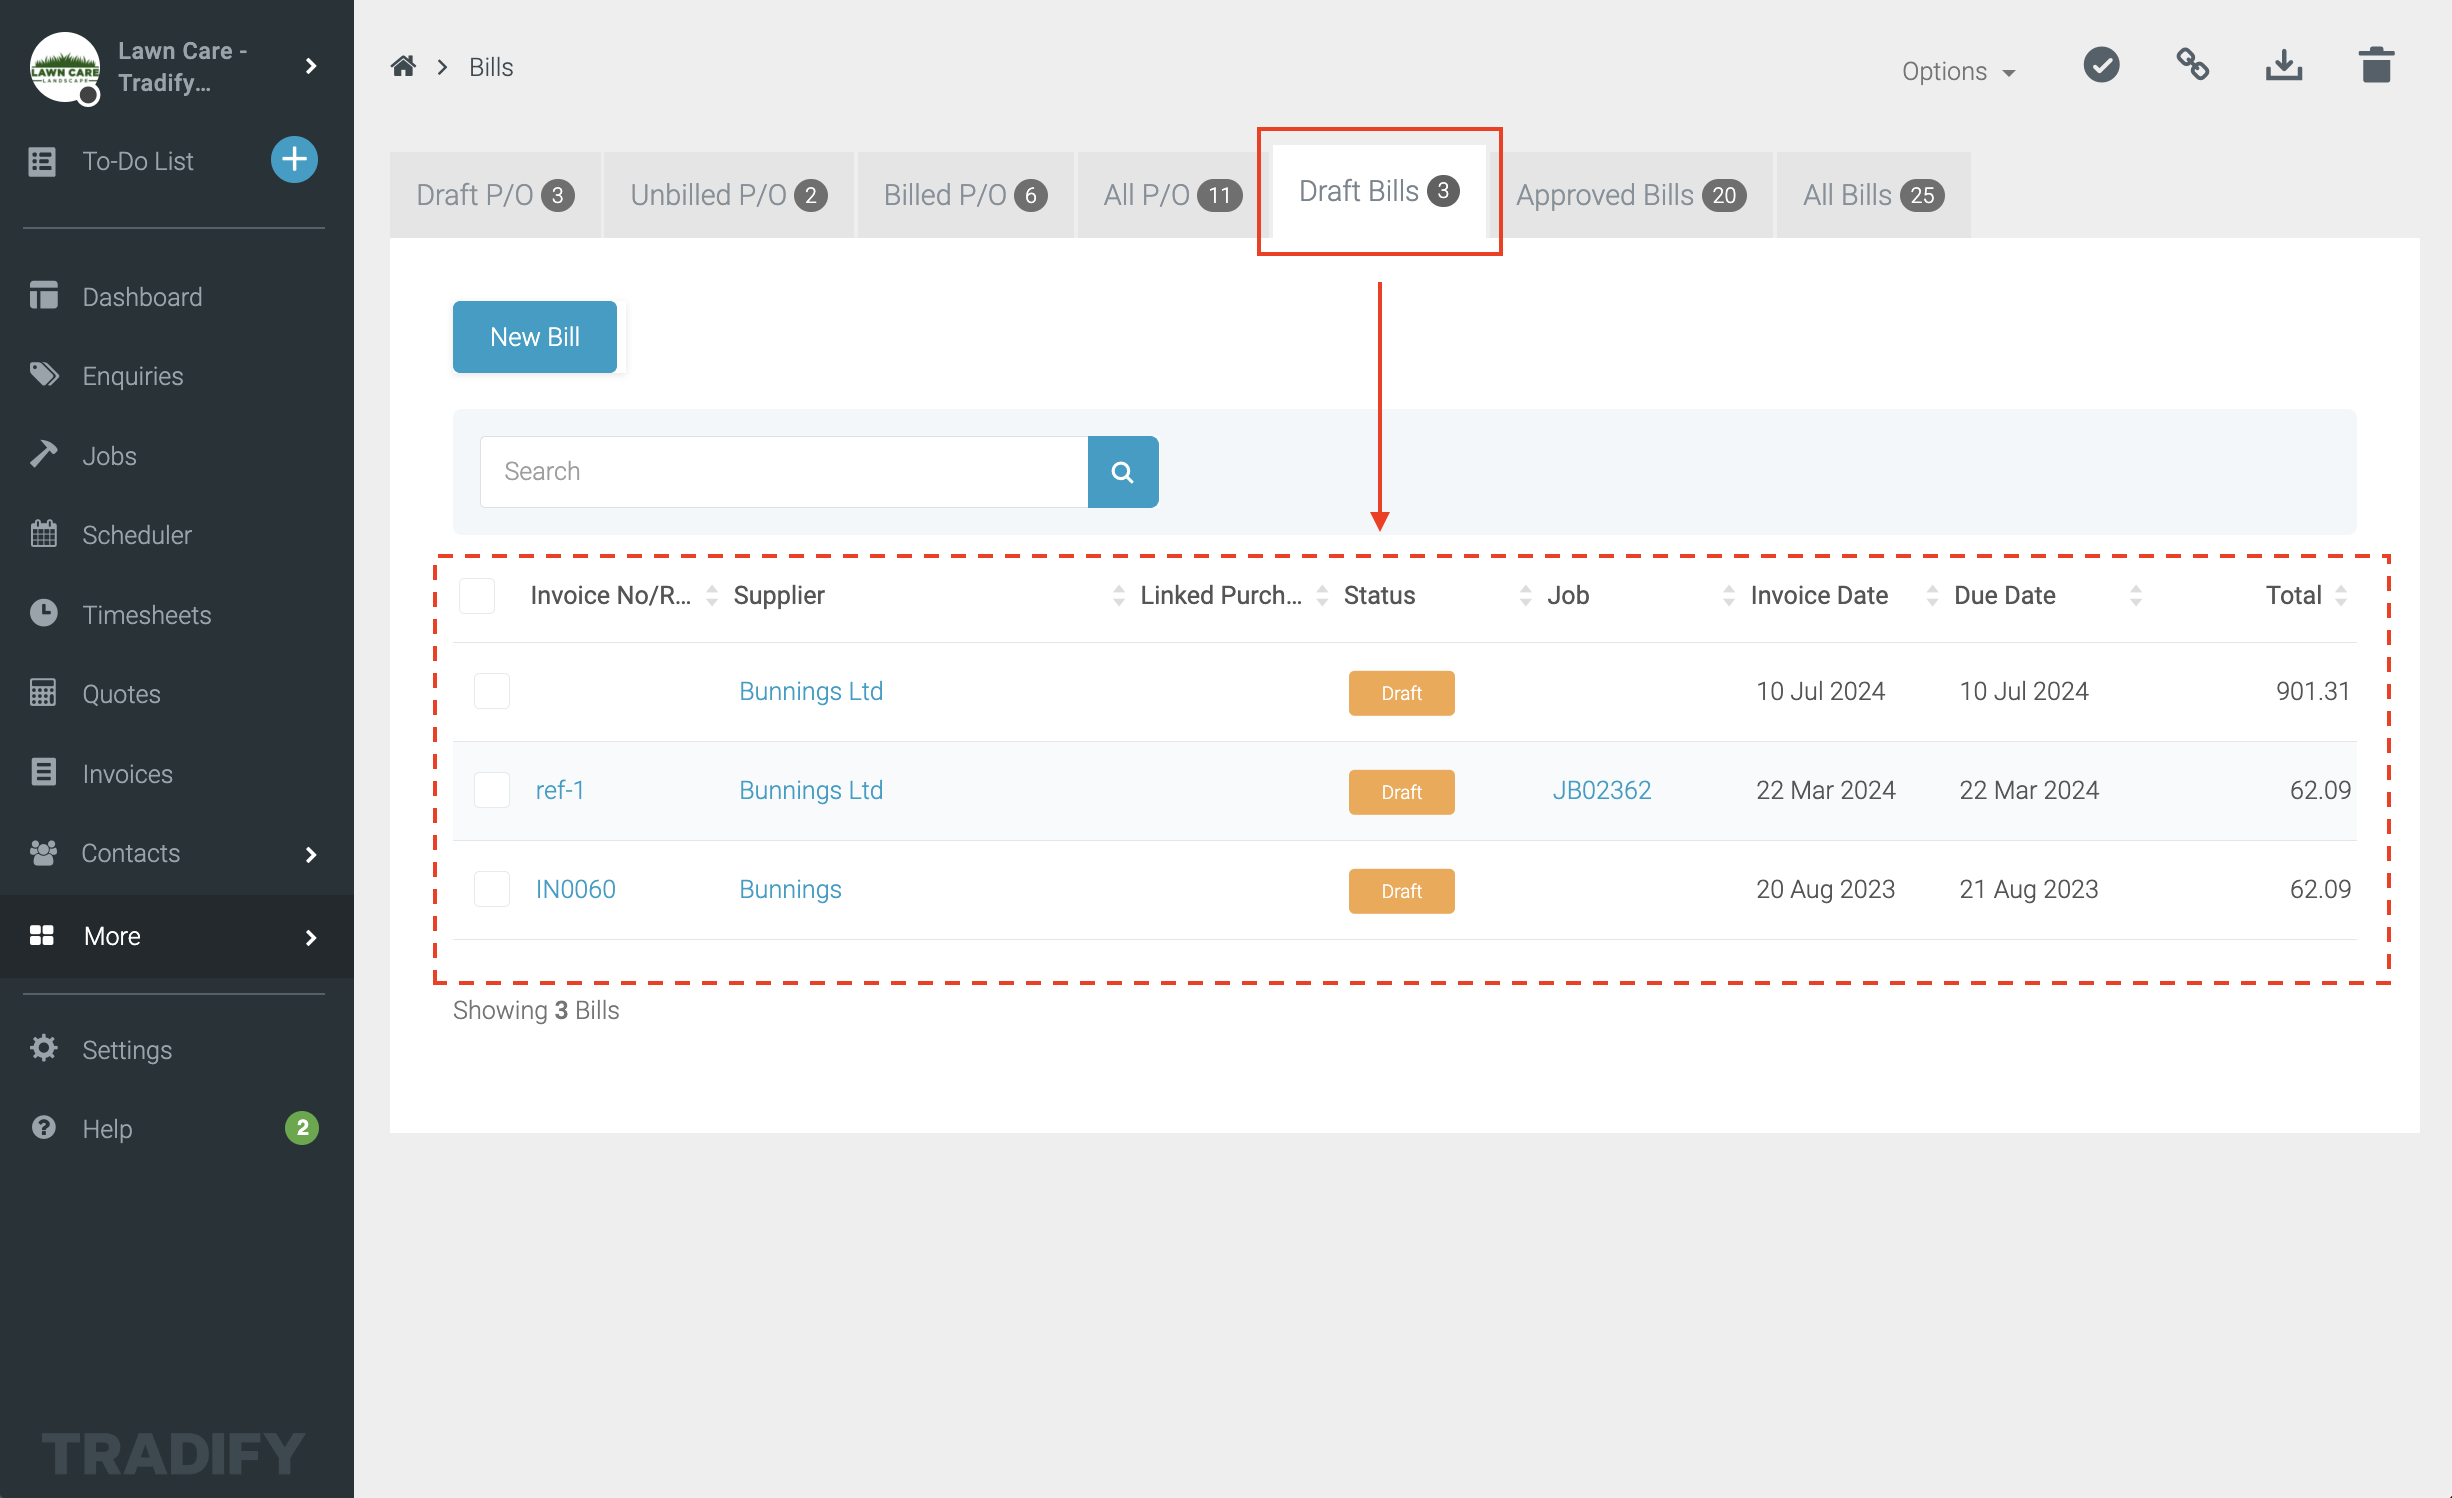Click the home icon in the breadcrumb
This screenshot has width=2452, height=1498.
click(x=403, y=65)
